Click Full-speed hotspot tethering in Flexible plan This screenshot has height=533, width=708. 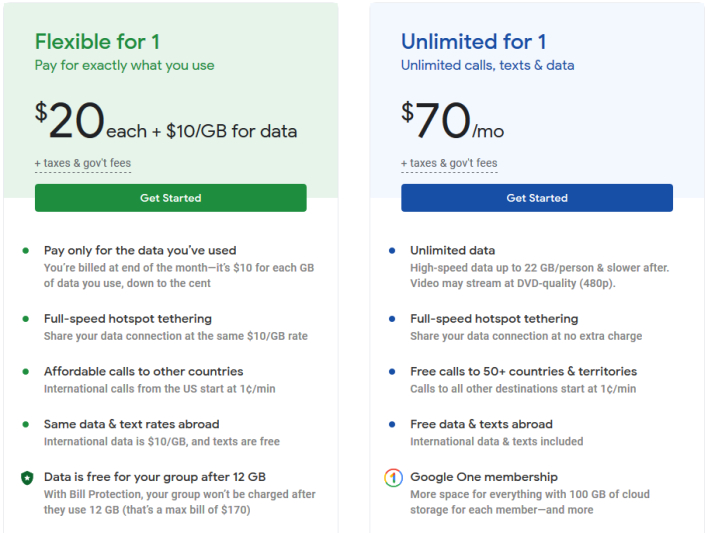(x=128, y=319)
